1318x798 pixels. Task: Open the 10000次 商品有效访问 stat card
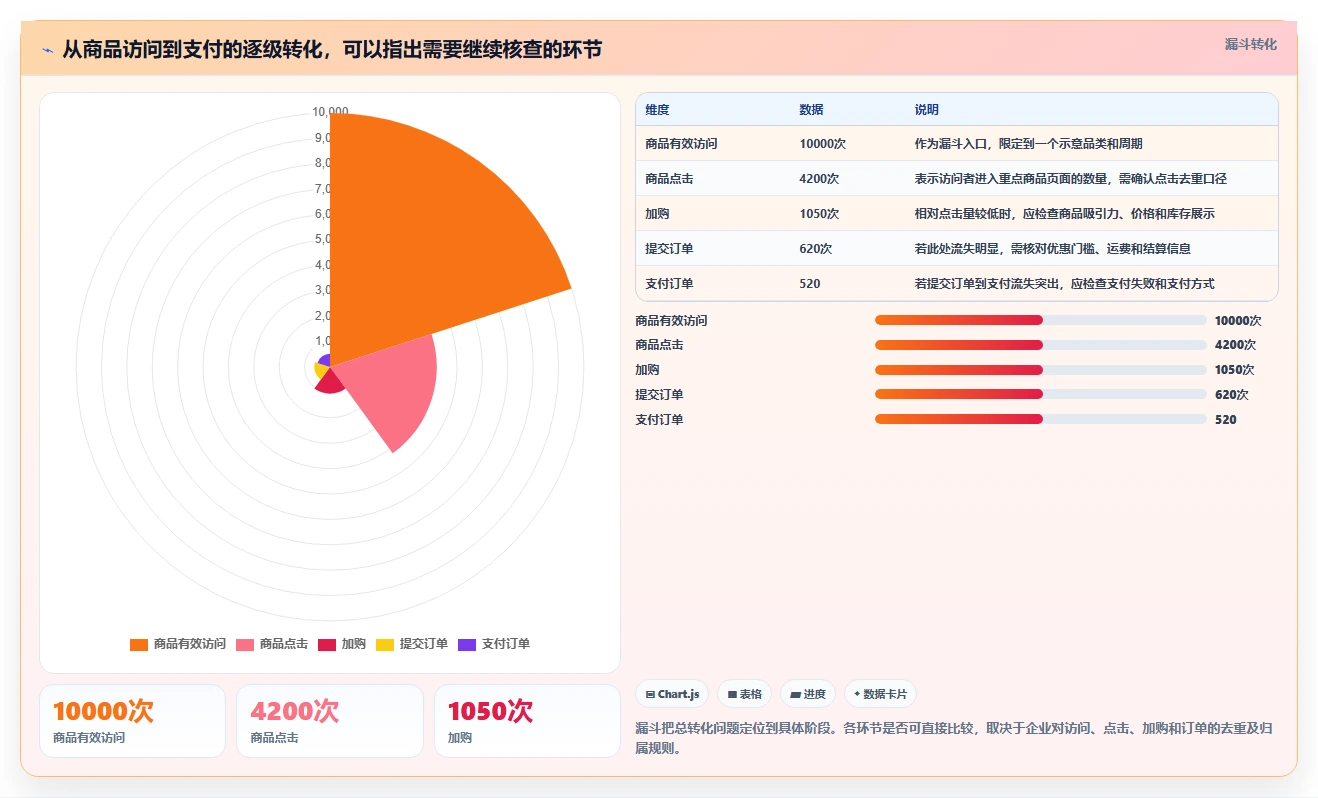coord(132,721)
